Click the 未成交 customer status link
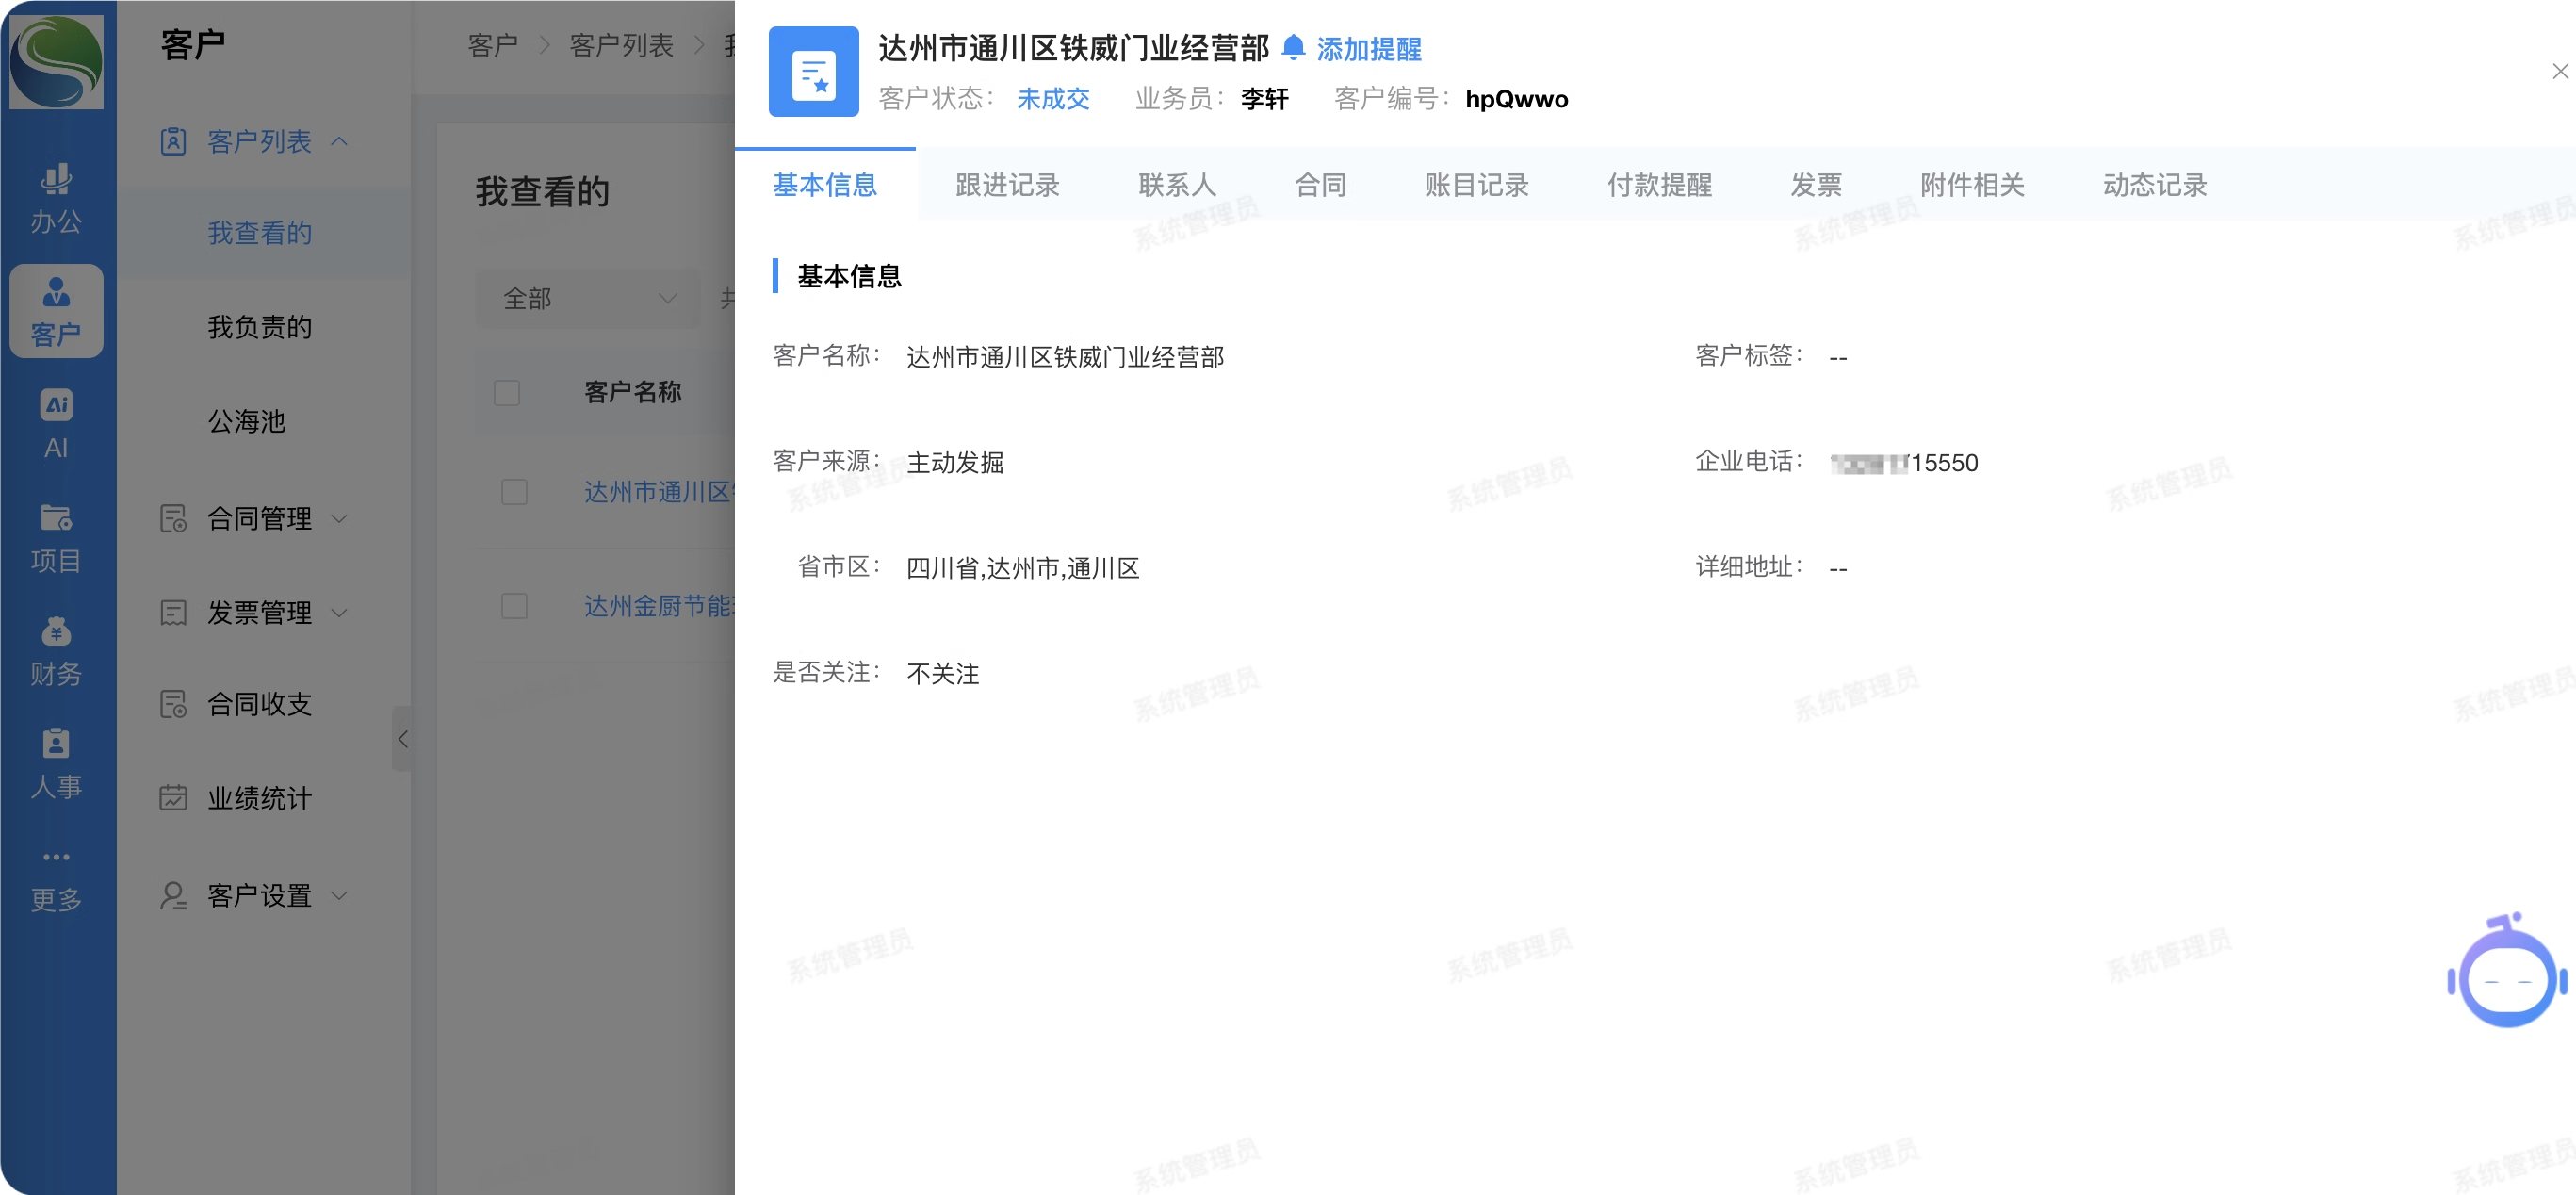2576x1195 pixels. pyautogui.click(x=1053, y=99)
